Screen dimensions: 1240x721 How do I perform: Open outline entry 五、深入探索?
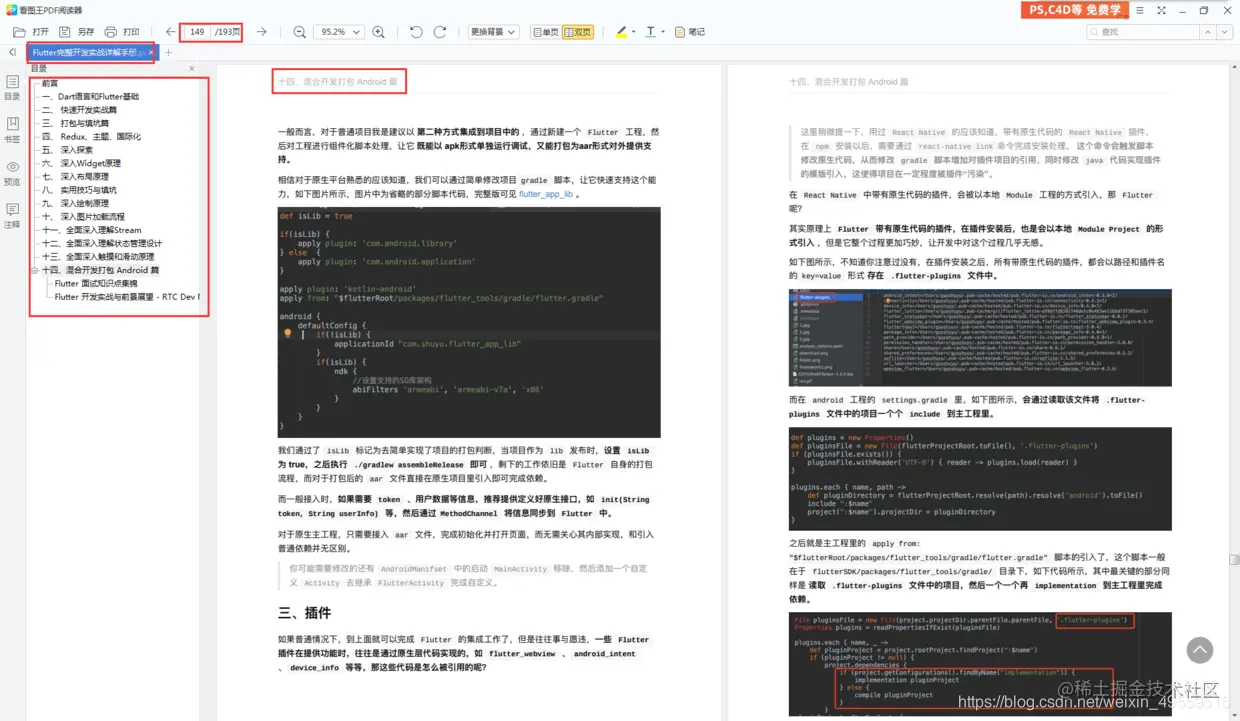tap(67, 150)
